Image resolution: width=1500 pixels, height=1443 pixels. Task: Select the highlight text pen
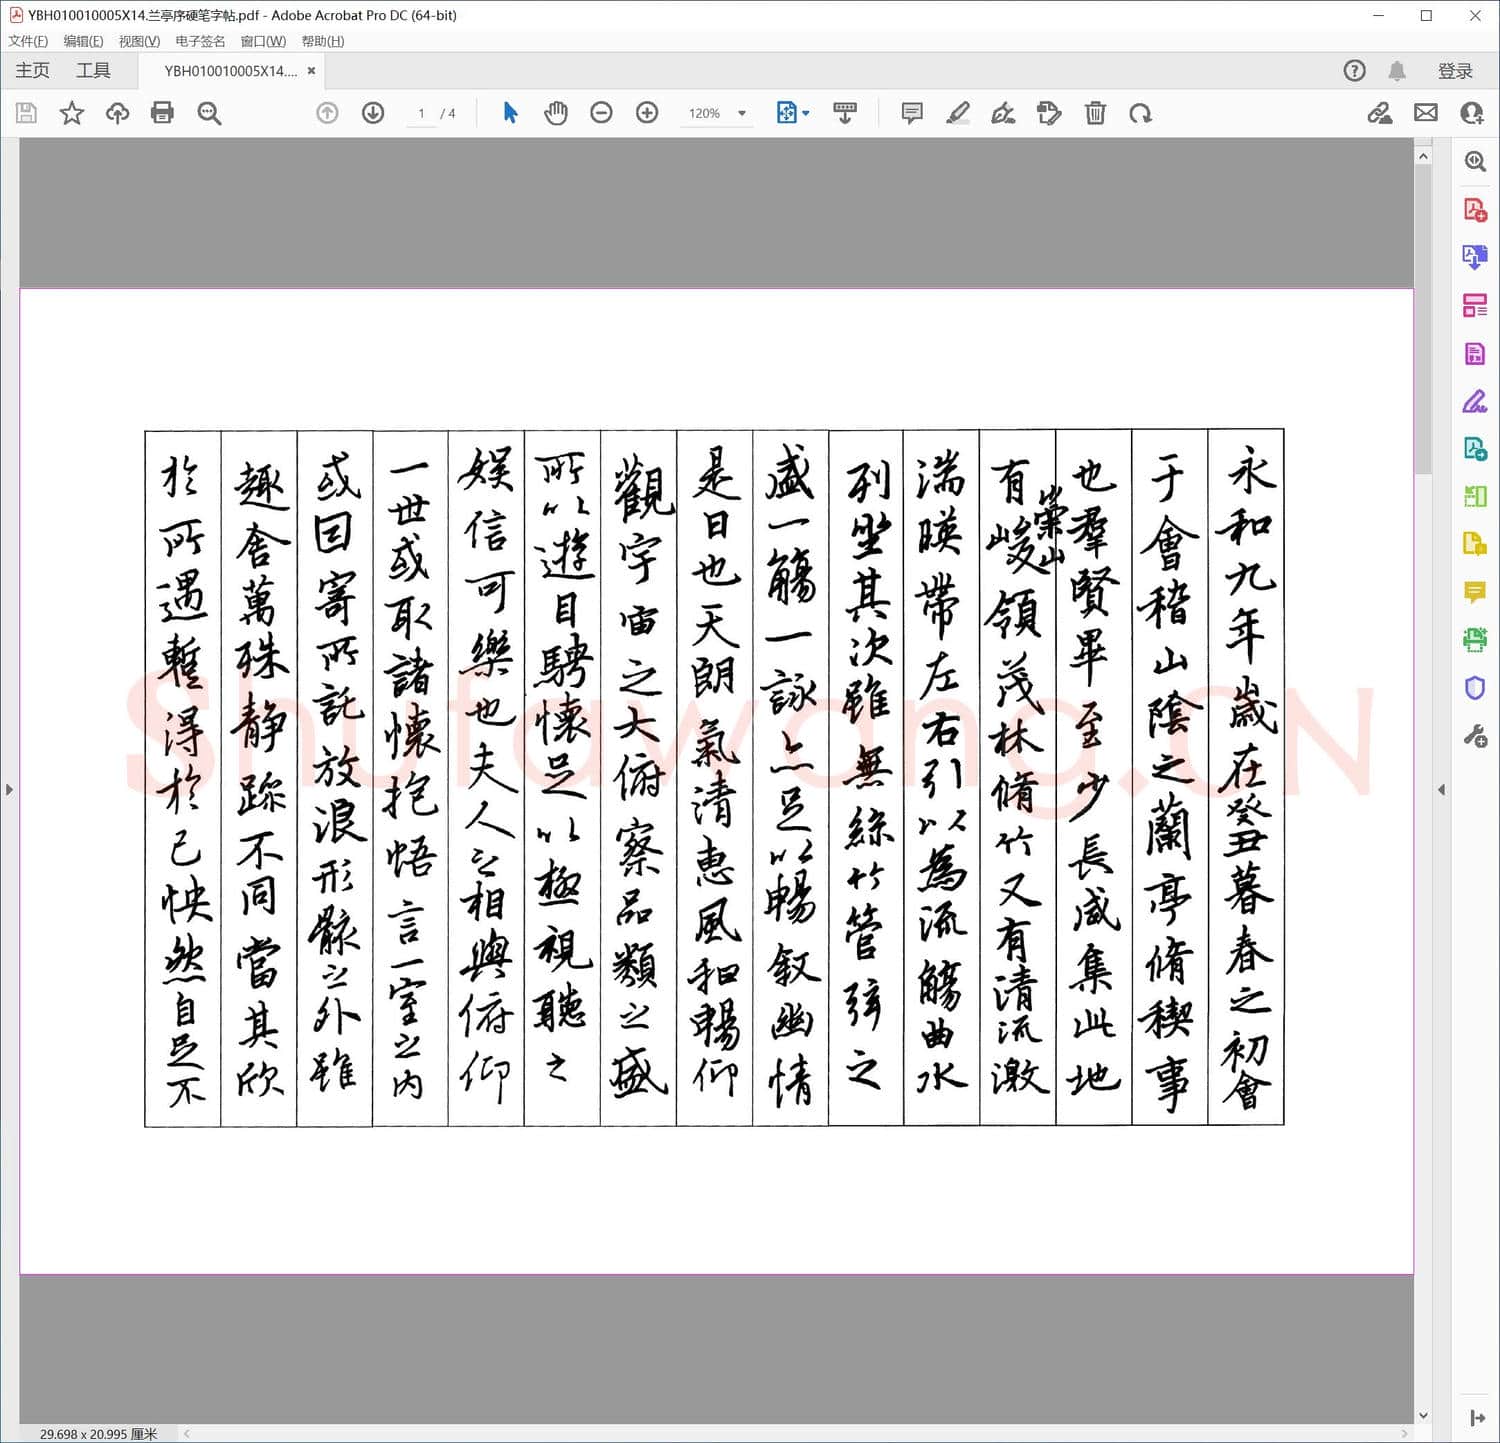[x=958, y=113]
